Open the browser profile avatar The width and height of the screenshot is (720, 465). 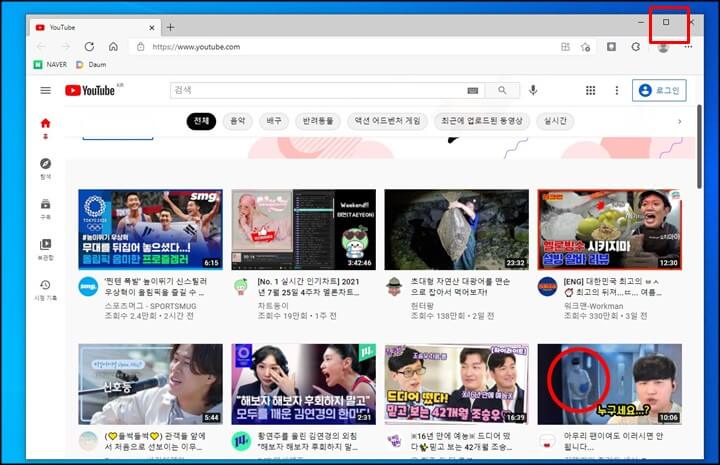(663, 47)
